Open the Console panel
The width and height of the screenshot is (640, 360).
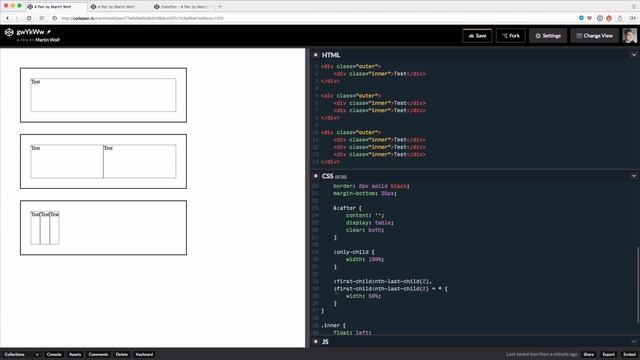click(x=54, y=354)
